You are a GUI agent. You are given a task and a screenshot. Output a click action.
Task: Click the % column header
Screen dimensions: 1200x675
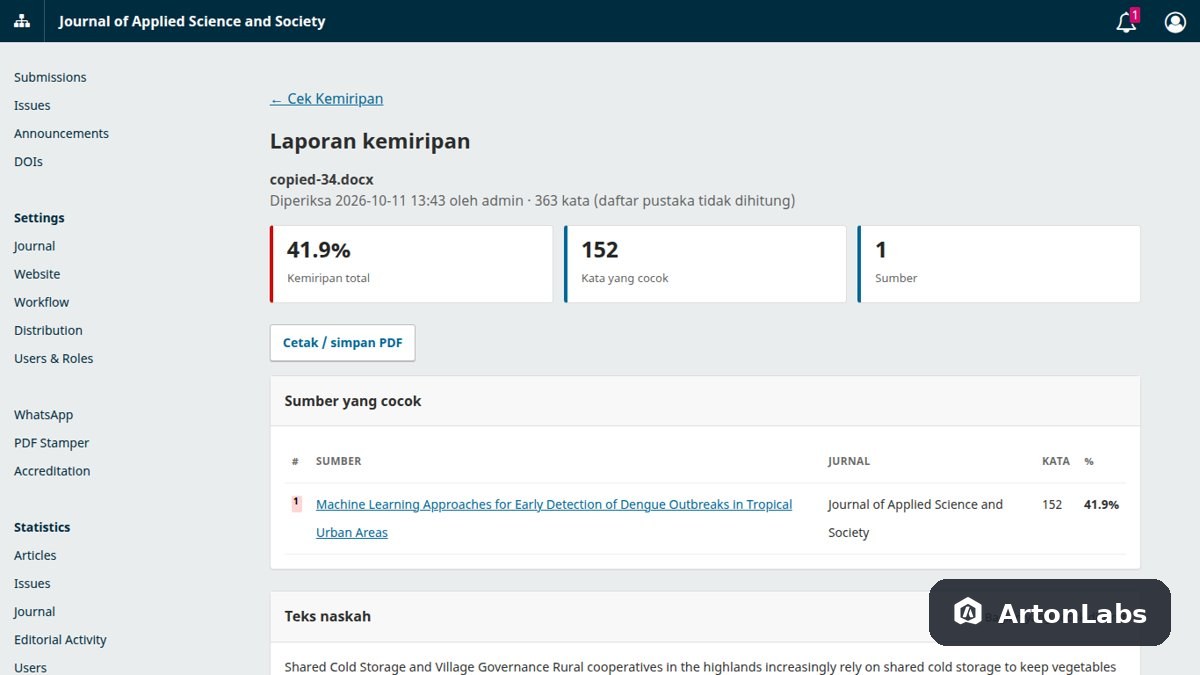point(1089,461)
